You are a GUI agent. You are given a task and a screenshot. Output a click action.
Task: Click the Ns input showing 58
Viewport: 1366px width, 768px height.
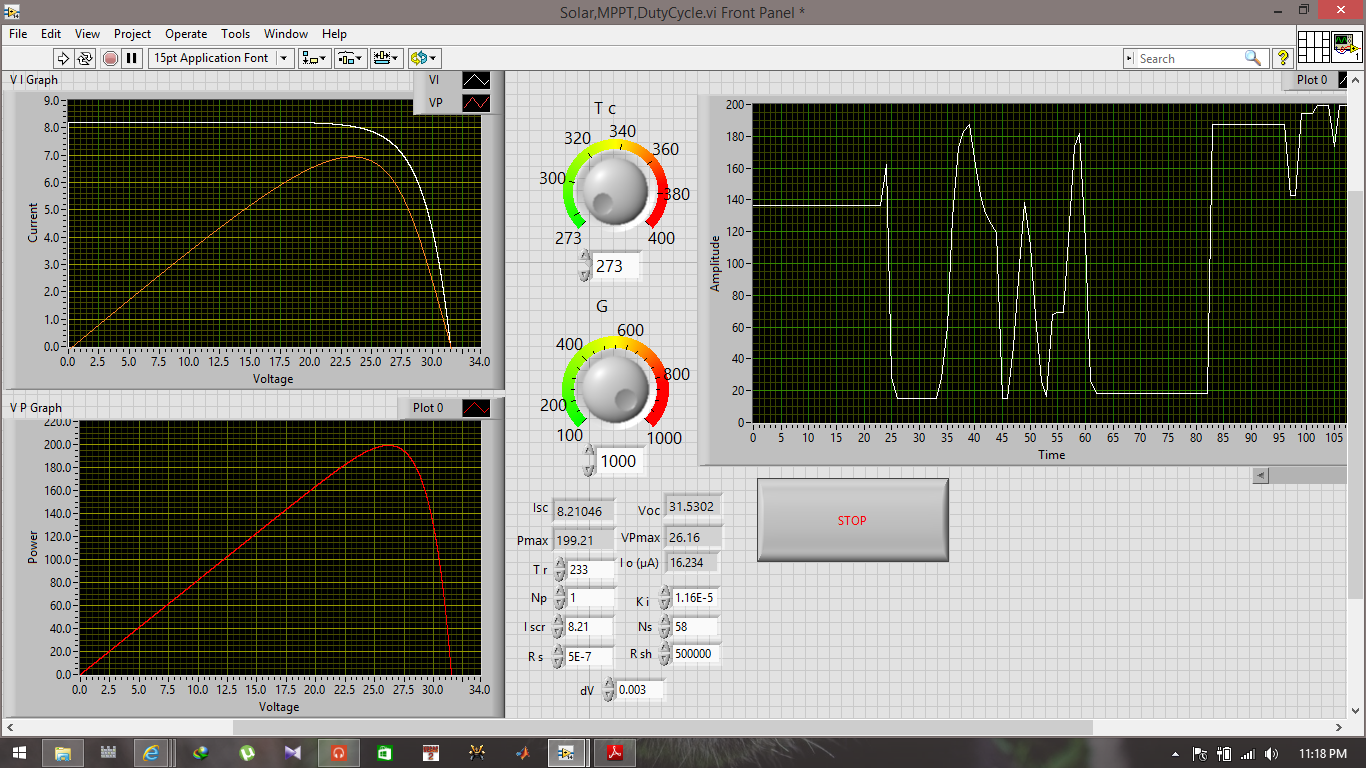[696, 627]
